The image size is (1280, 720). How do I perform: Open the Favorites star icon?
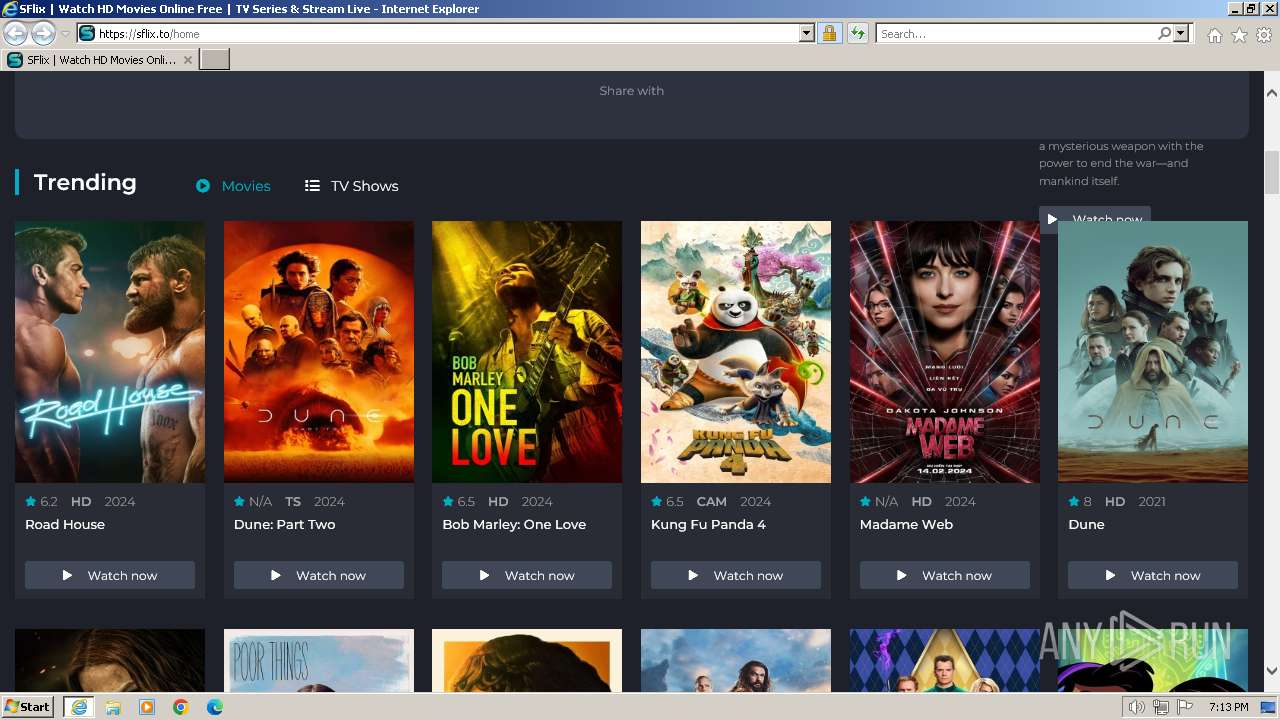(1239, 35)
